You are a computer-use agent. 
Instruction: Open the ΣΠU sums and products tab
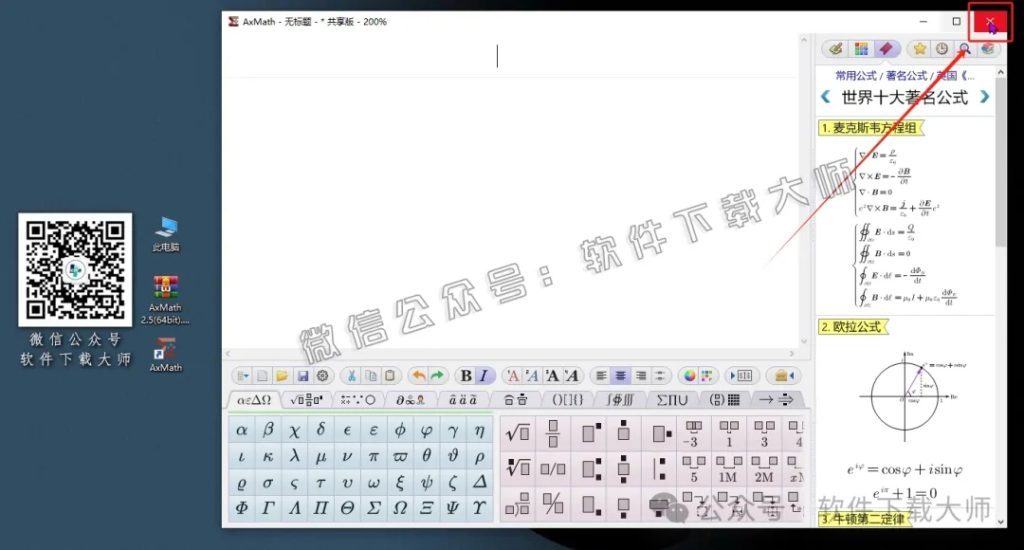point(672,400)
